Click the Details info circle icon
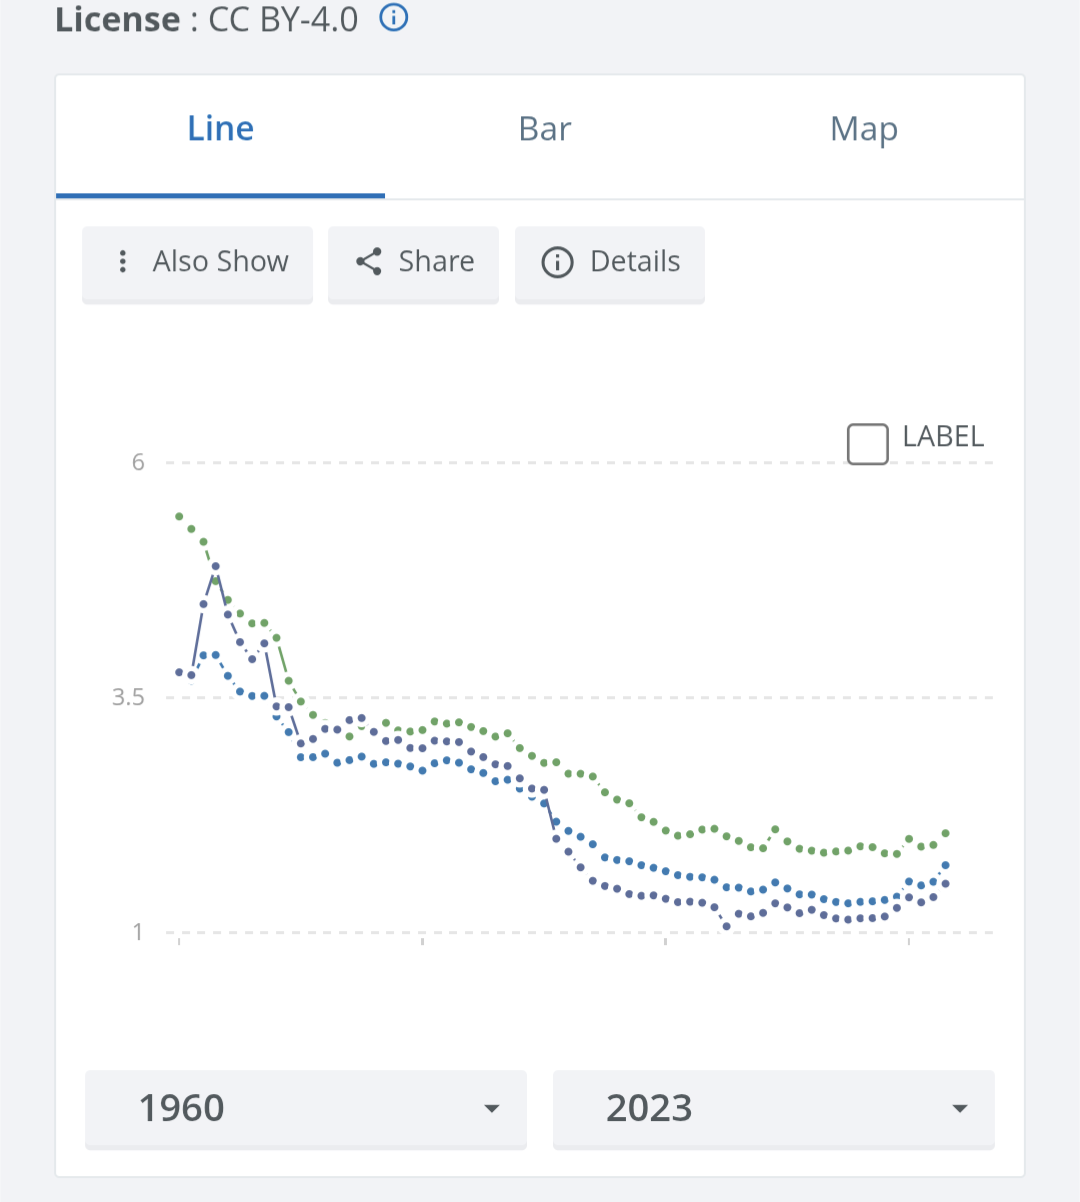 557,262
